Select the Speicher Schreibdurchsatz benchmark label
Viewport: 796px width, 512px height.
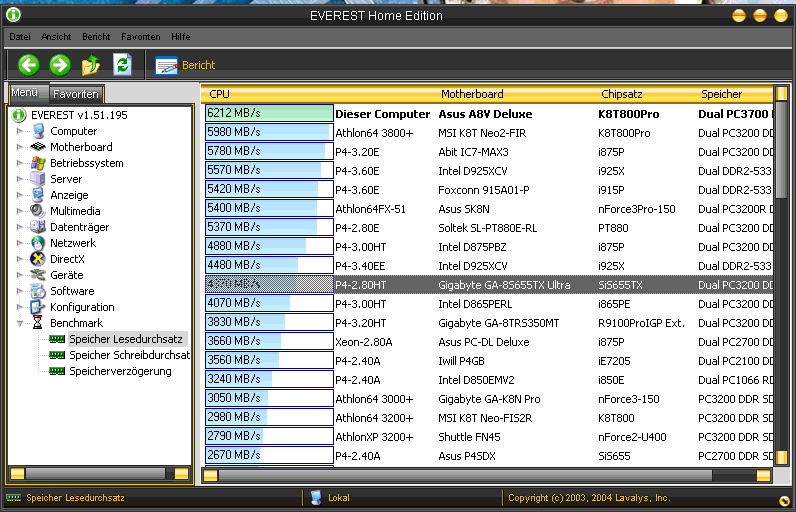tap(129, 355)
